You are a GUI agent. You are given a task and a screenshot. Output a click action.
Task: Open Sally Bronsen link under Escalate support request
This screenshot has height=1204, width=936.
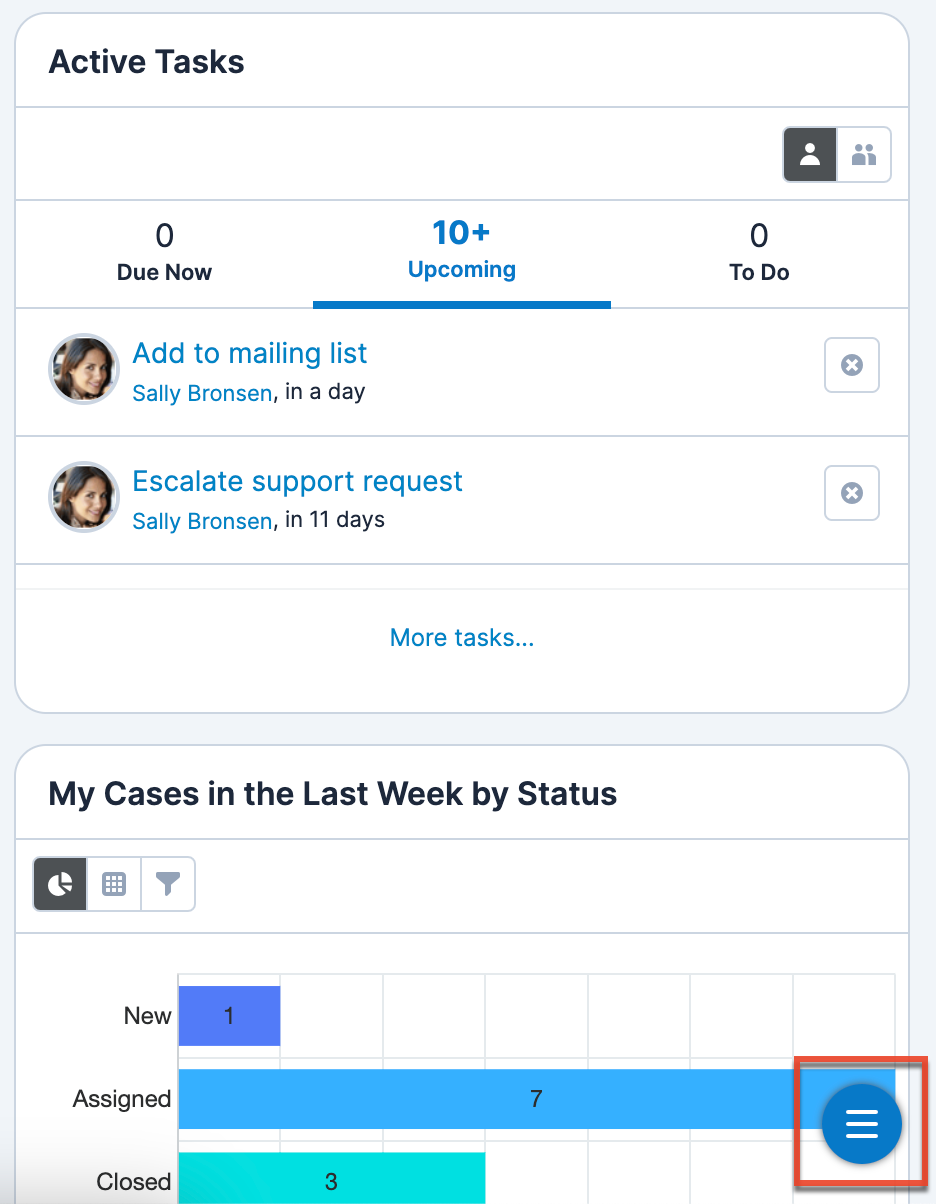click(x=202, y=521)
